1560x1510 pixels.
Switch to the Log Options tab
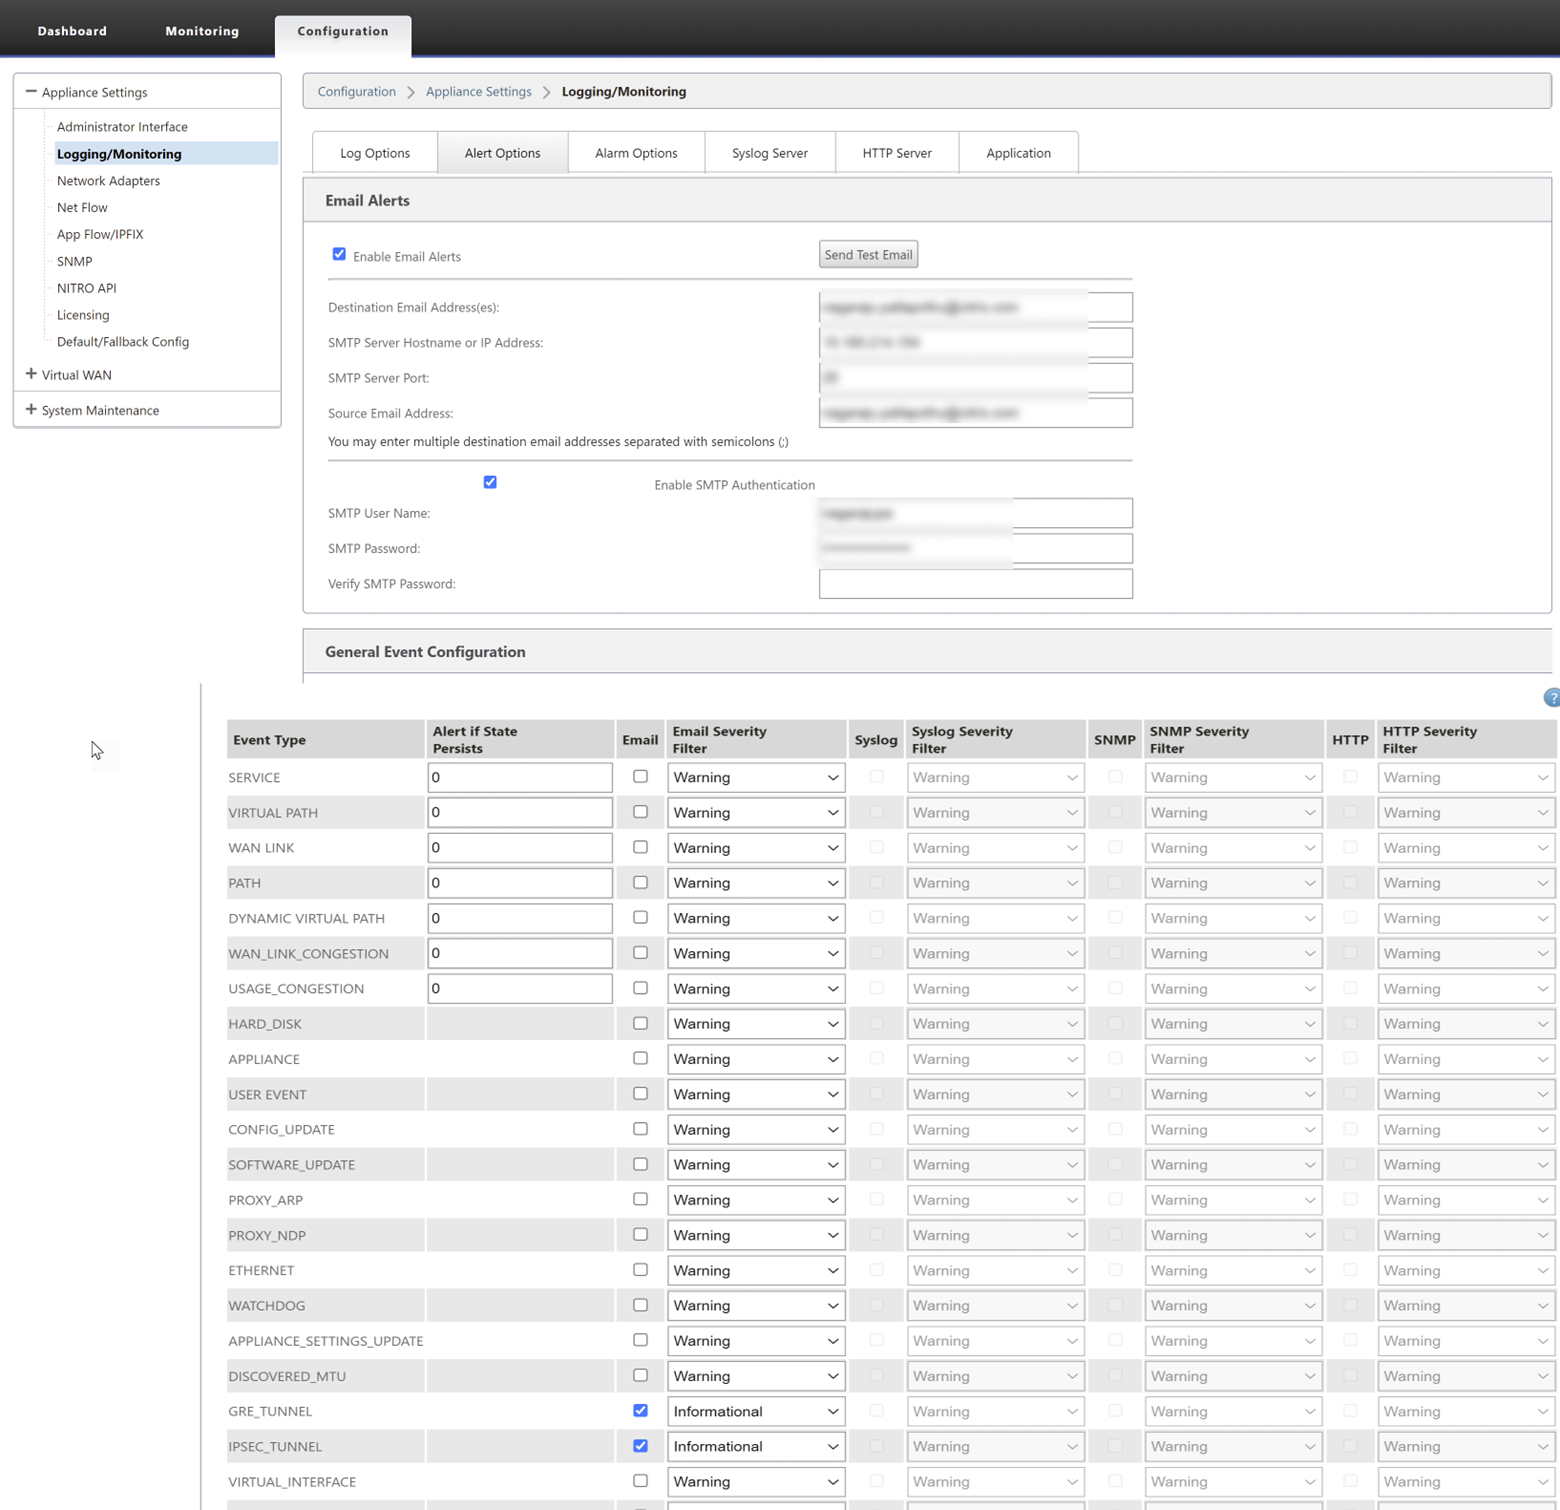375,153
